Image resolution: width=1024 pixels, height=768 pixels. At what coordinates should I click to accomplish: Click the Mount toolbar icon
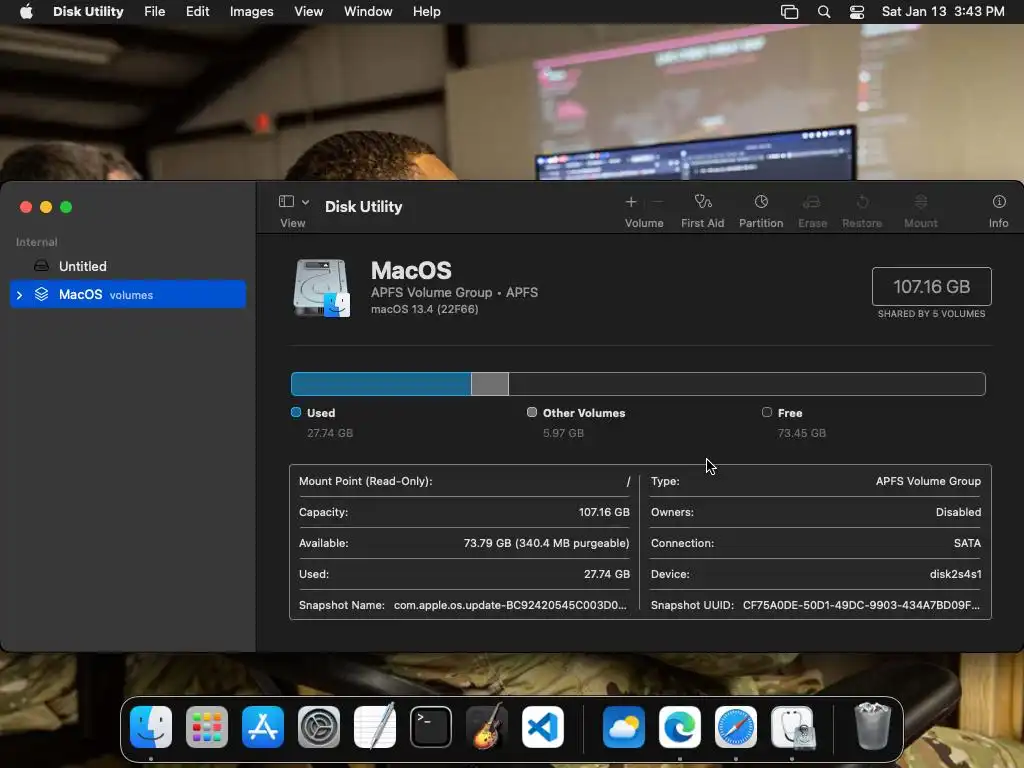921,202
